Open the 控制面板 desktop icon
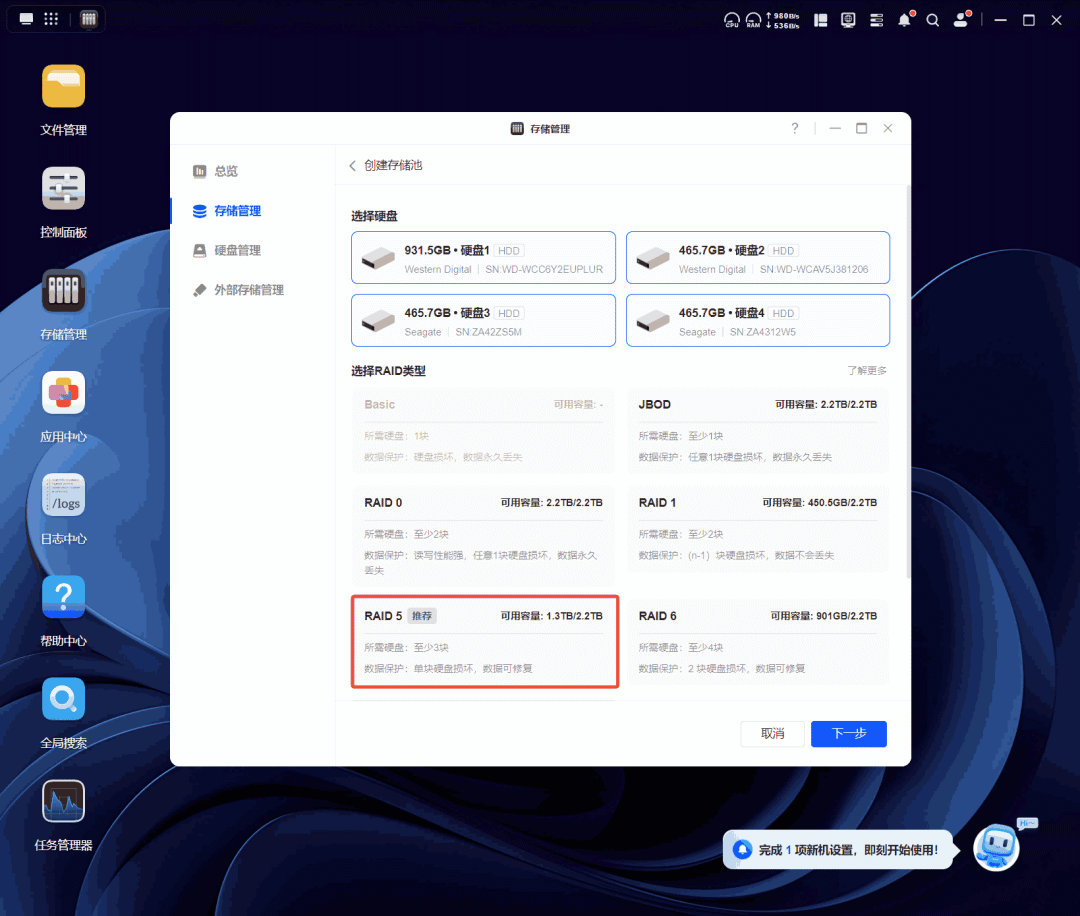Image resolution: width=1080 pixels, height=916 pixels. [x=63, y=188]
